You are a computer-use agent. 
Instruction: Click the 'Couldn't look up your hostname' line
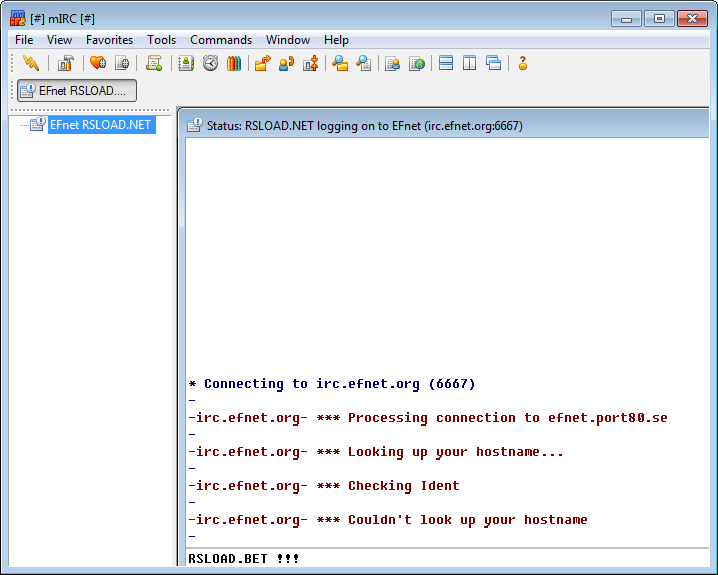(387, 520)
